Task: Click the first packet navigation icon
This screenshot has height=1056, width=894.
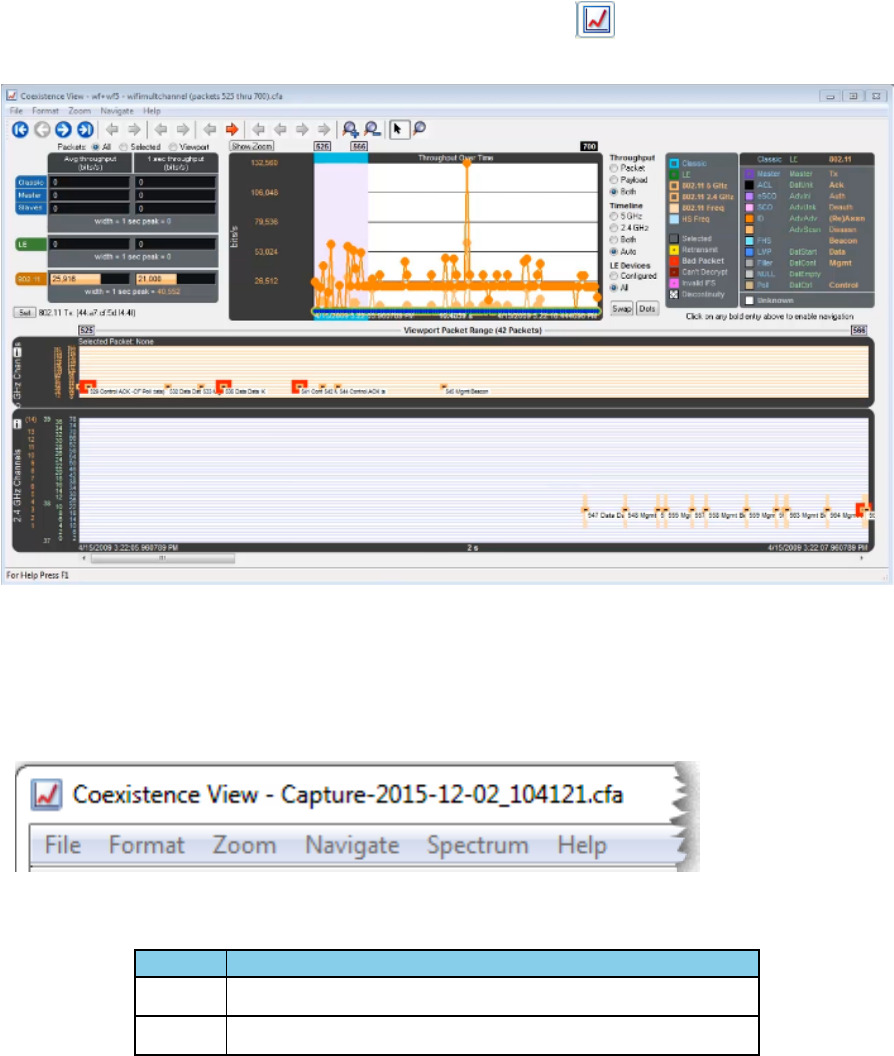Action: pos(20,129)
